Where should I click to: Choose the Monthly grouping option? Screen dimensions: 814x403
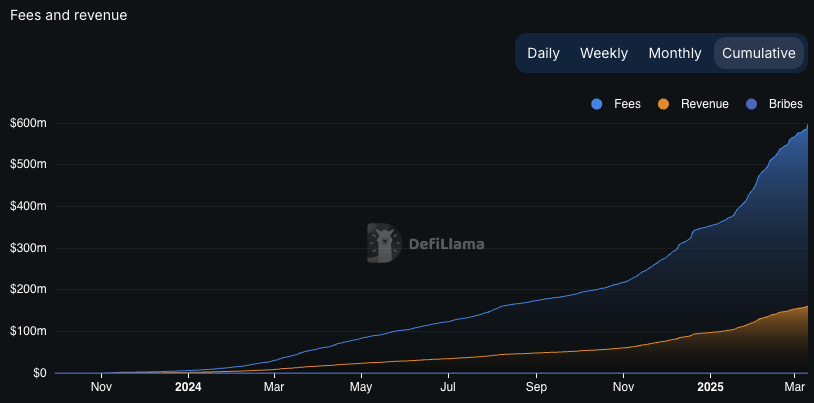pyautogui.click(x=675, y=53)
